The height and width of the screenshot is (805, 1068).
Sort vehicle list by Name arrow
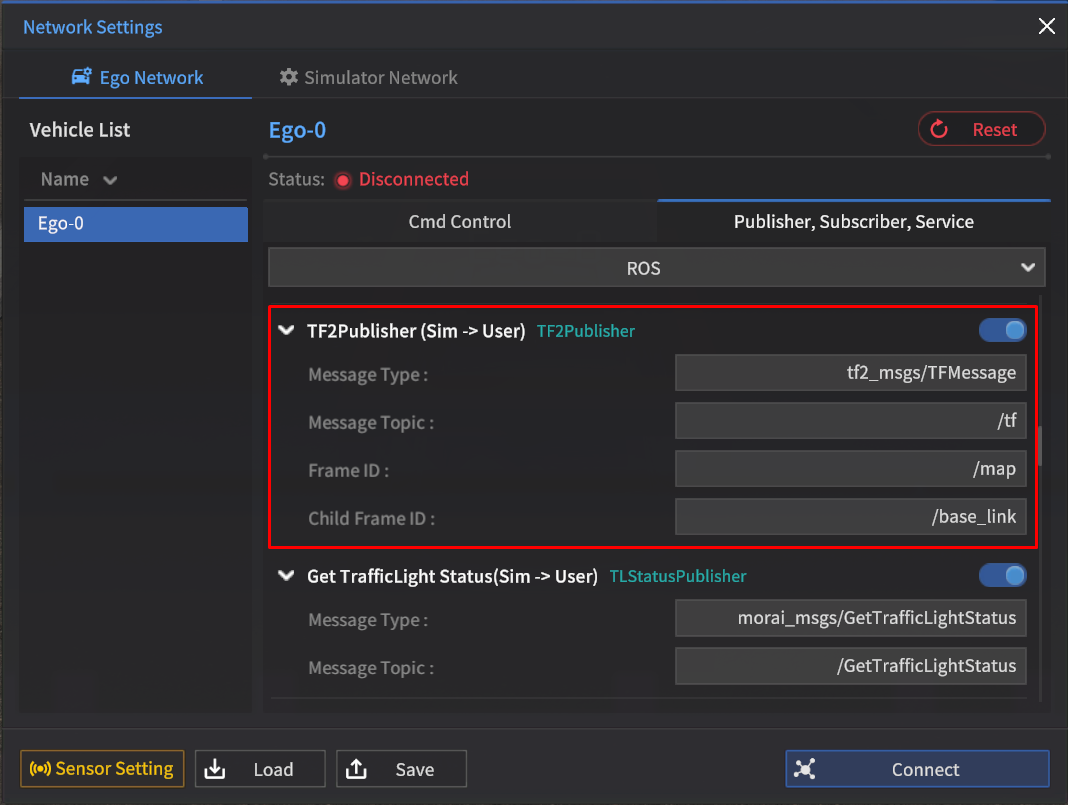[x=110, y=180]
